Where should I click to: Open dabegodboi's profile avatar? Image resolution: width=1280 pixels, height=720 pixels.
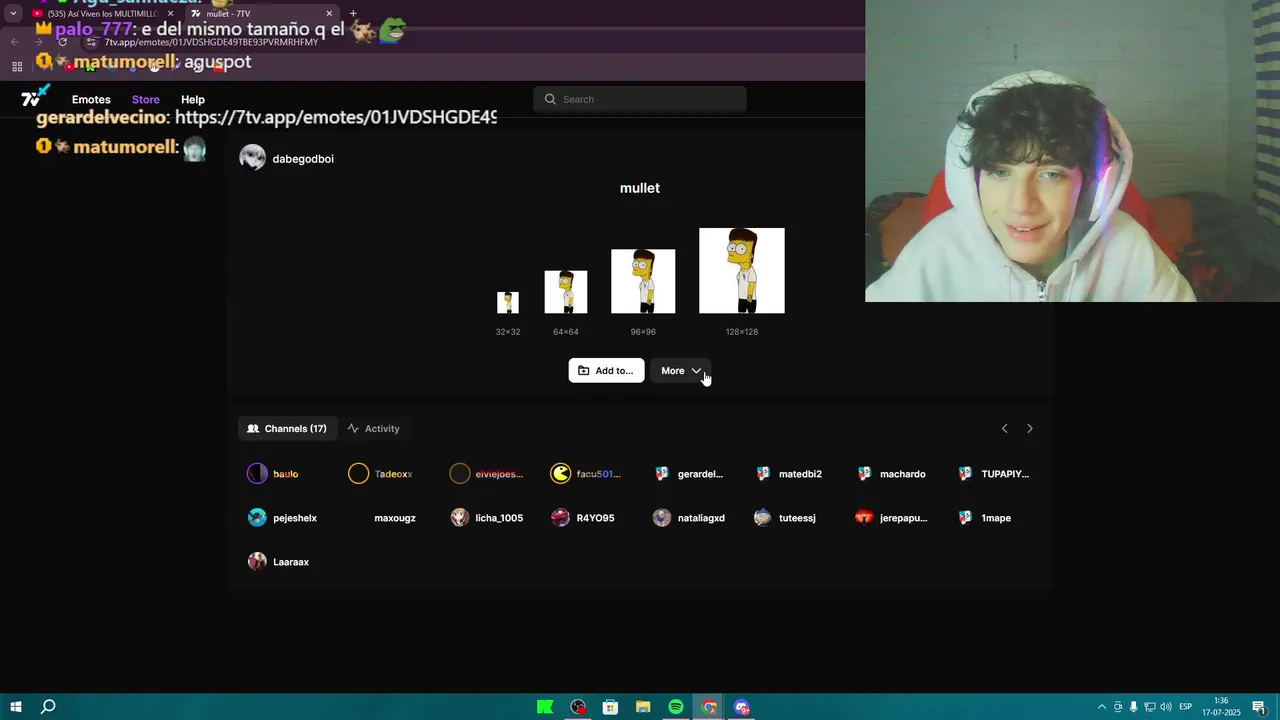coord(253,158)
